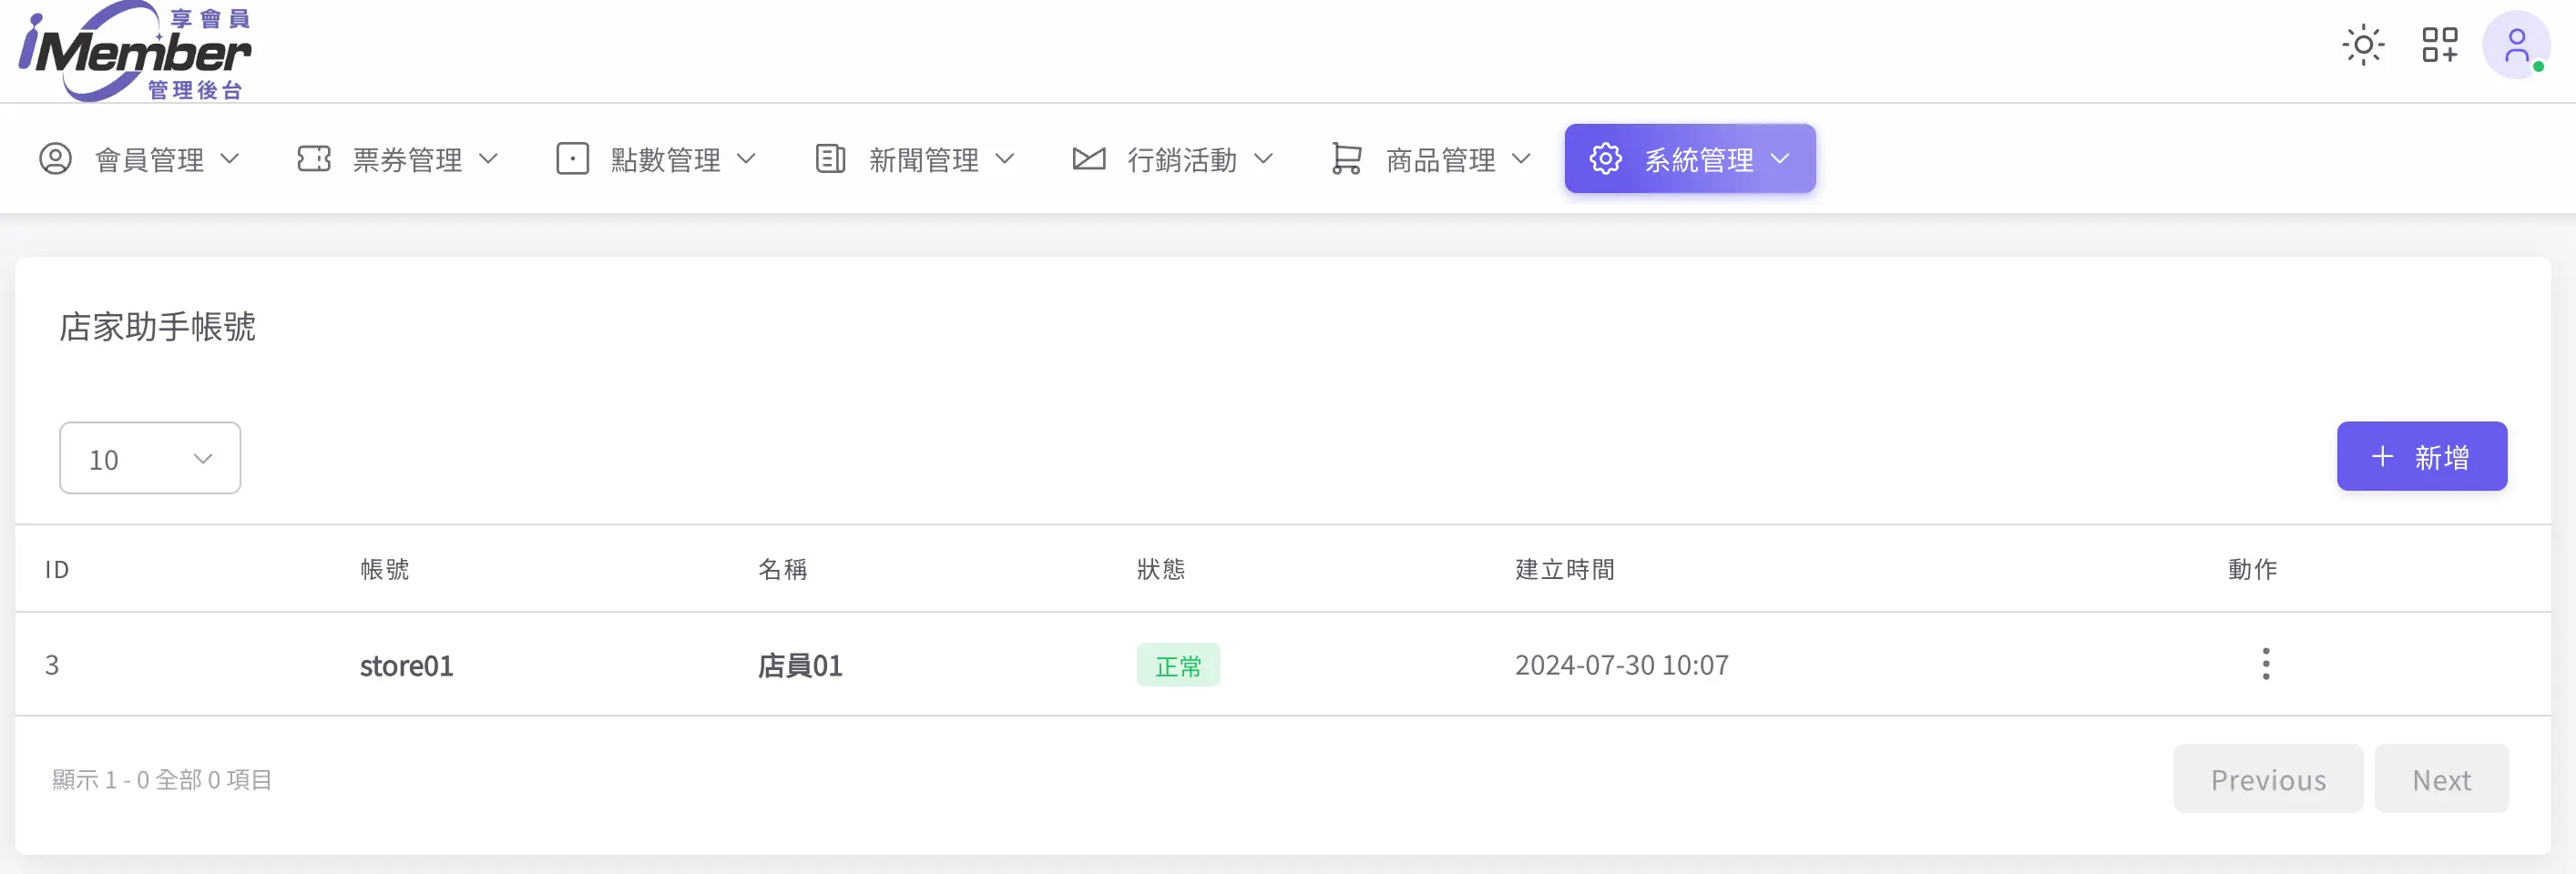Expand the 商品管理 chevron arrow
Screen dimensions: 2576x874
coord(1521,159)
